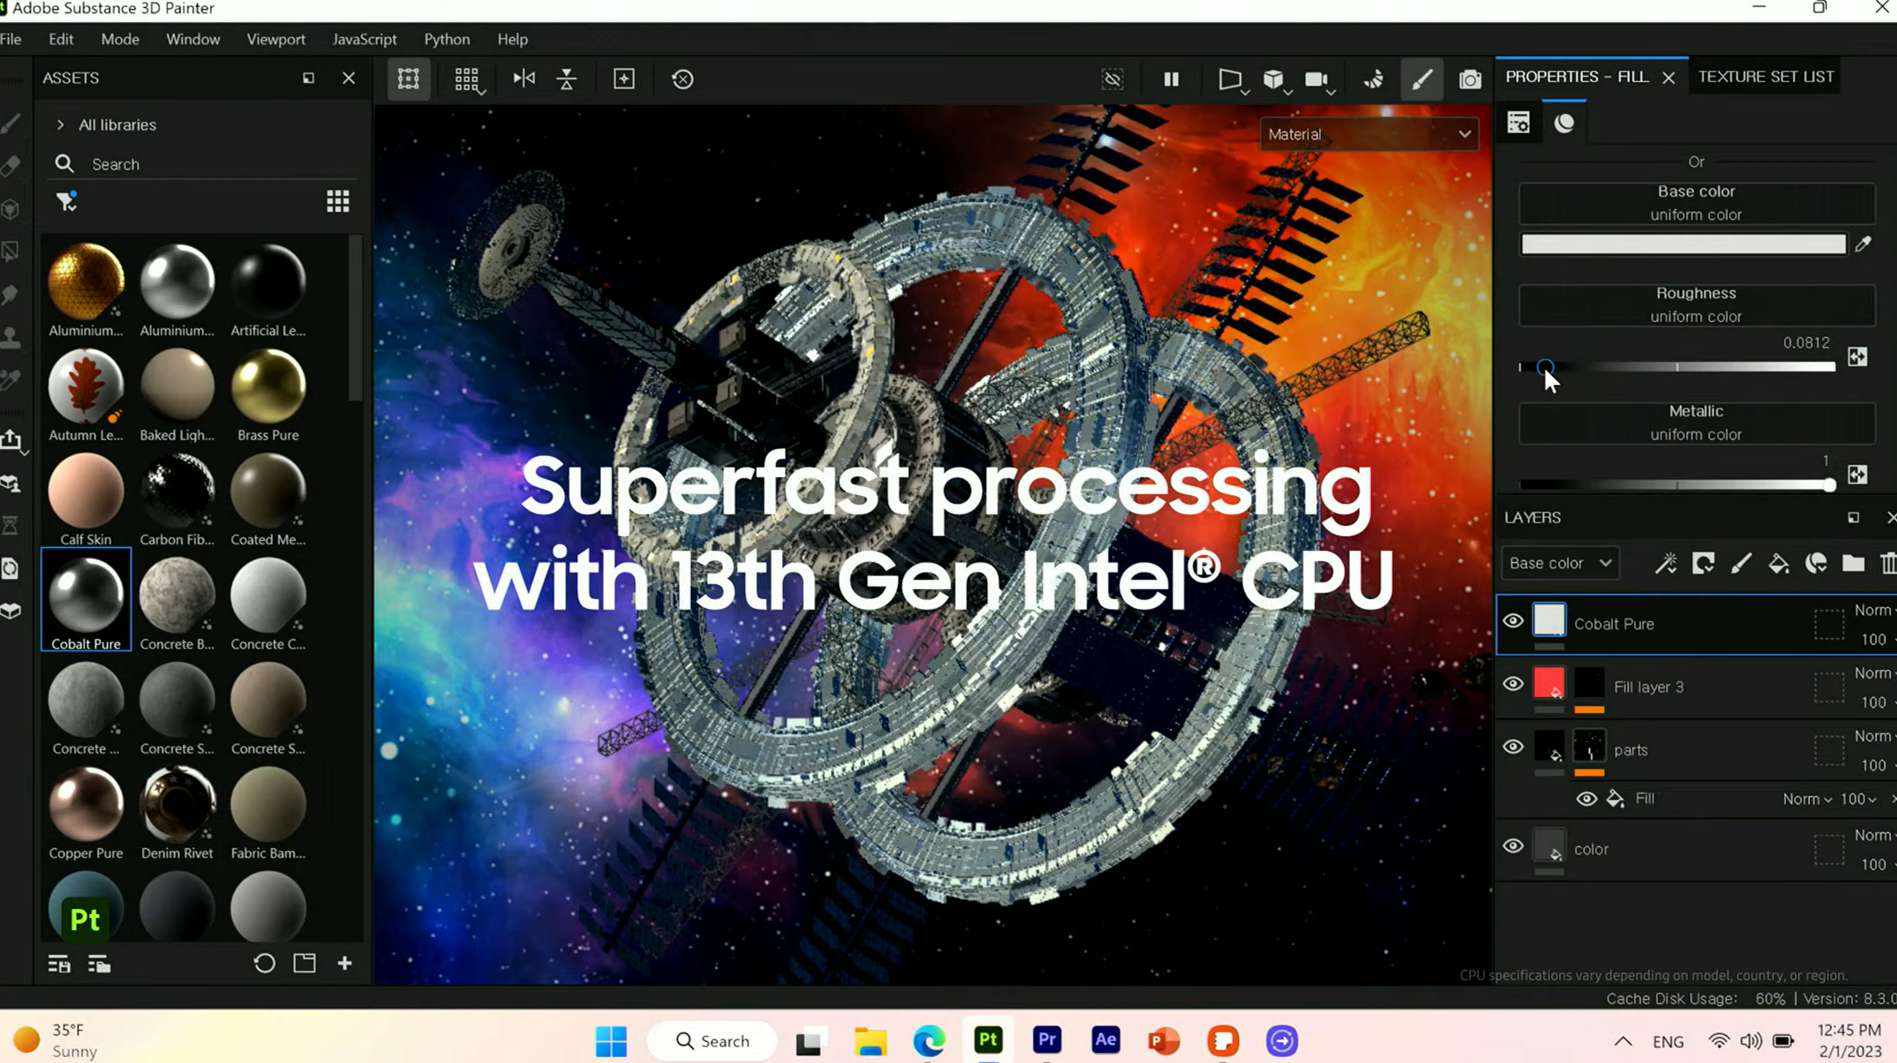Add a paint layer
The width and height of the screenshot is (1897, 1063).
tap(1741, 564)
